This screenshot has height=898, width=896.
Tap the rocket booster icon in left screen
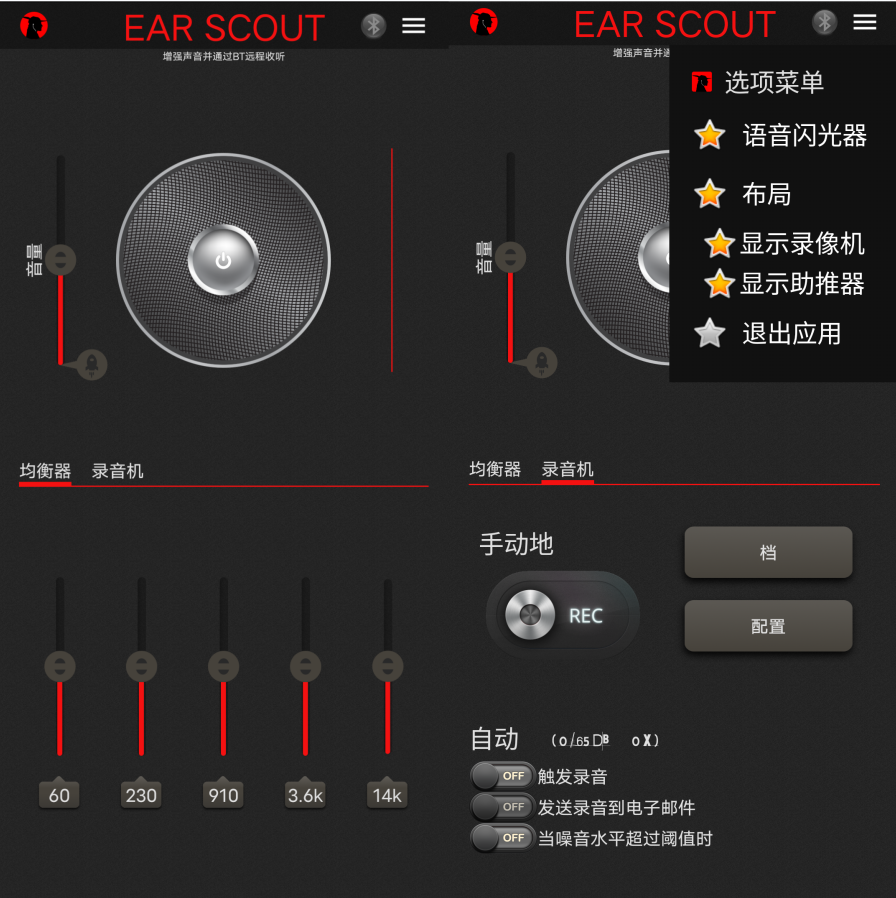(x=91, y=364)
